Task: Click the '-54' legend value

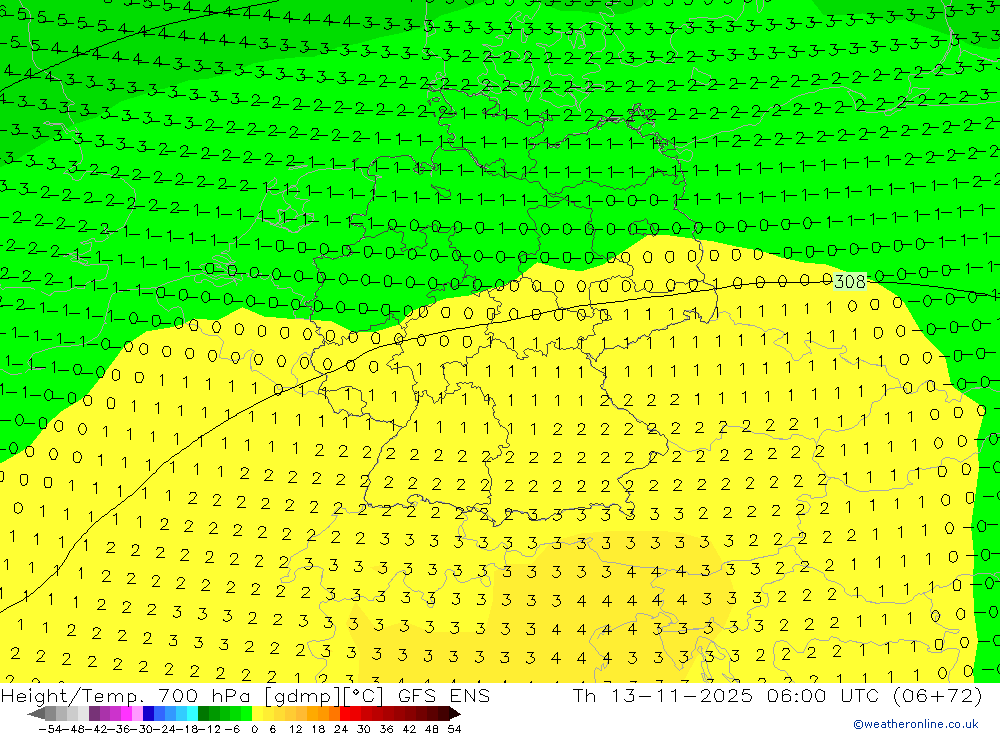Action: point(50,729)
